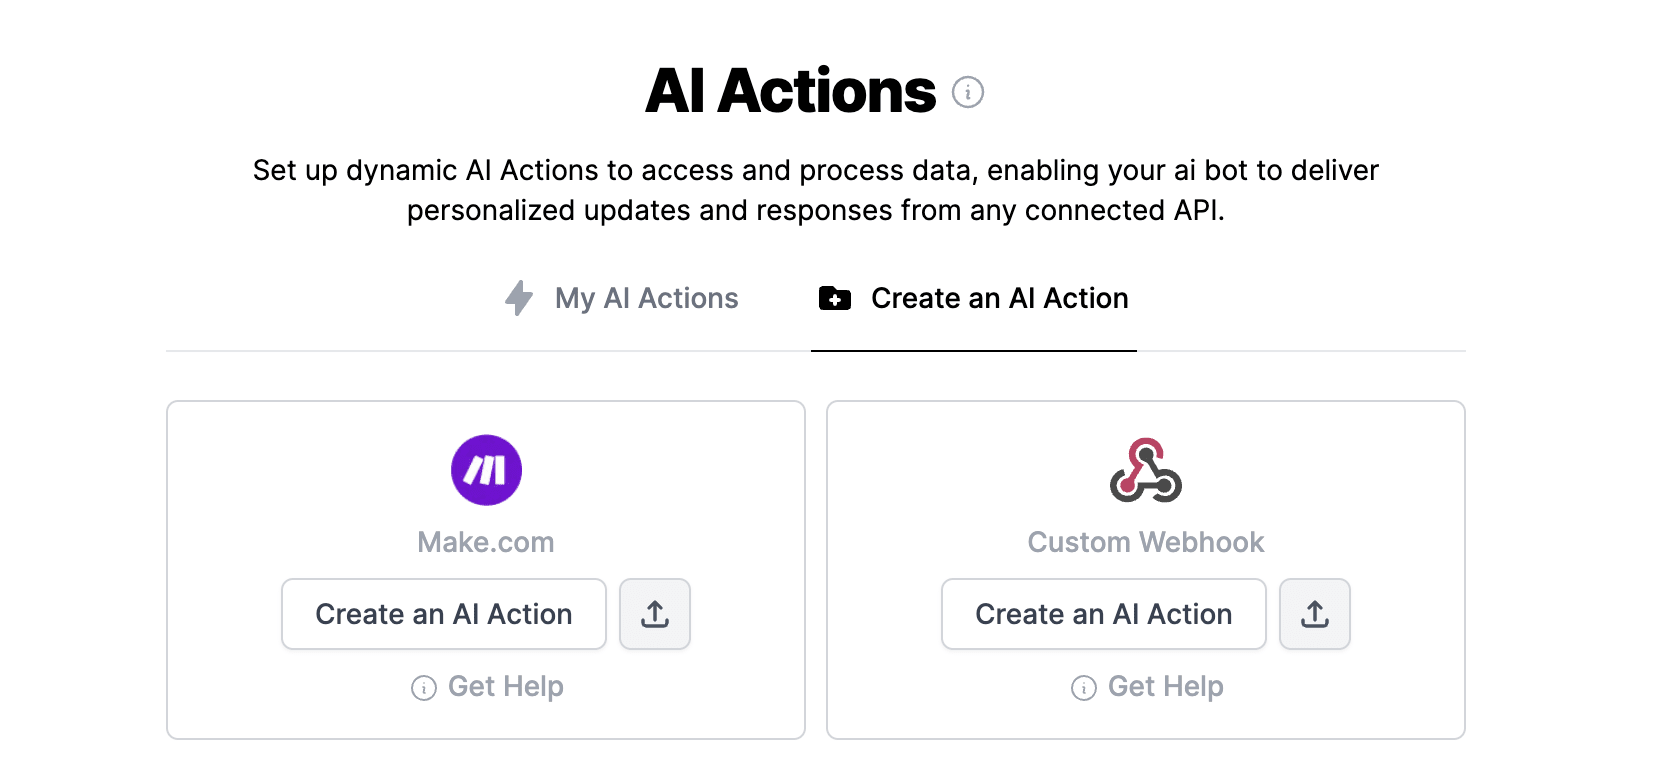Click the AI Actions description paragraph

pyautogui.click(x=816, y=190)
